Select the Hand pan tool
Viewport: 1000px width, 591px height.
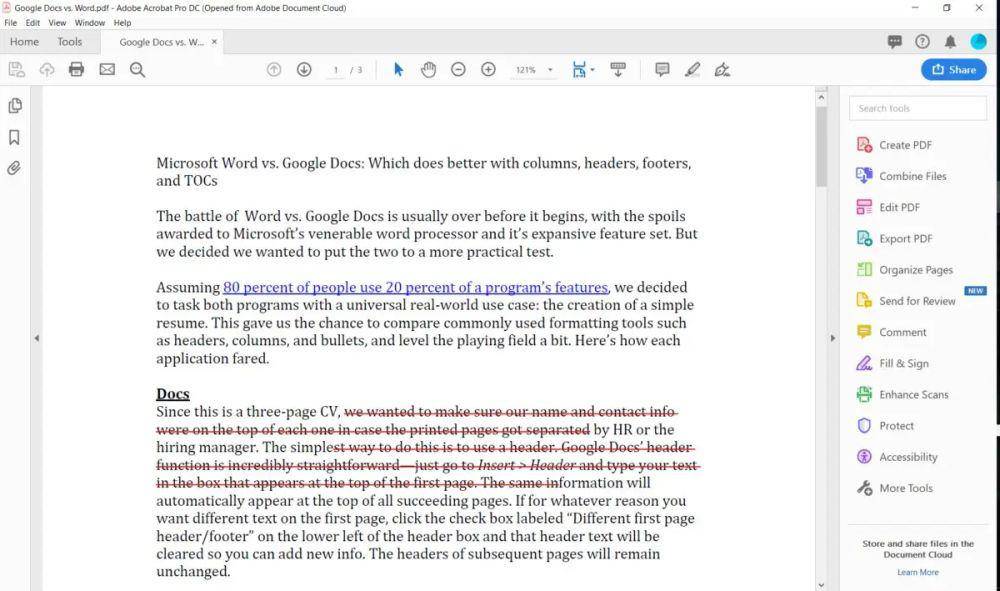click(x=428, y=69)
